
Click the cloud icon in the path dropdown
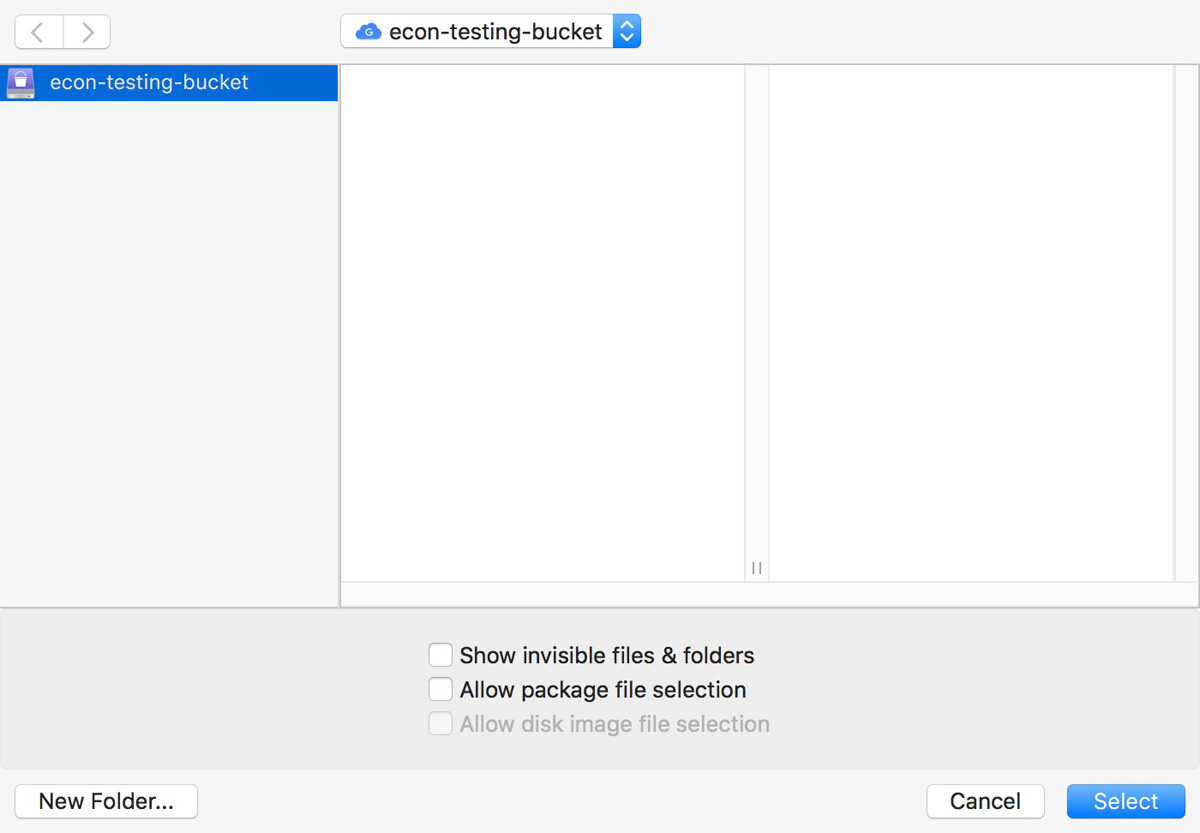367,31
